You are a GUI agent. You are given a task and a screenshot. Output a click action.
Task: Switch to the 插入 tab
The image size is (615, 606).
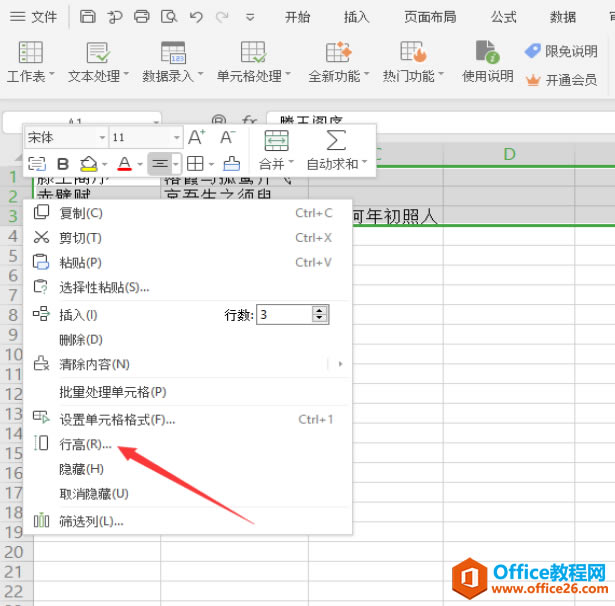point(356,17)
